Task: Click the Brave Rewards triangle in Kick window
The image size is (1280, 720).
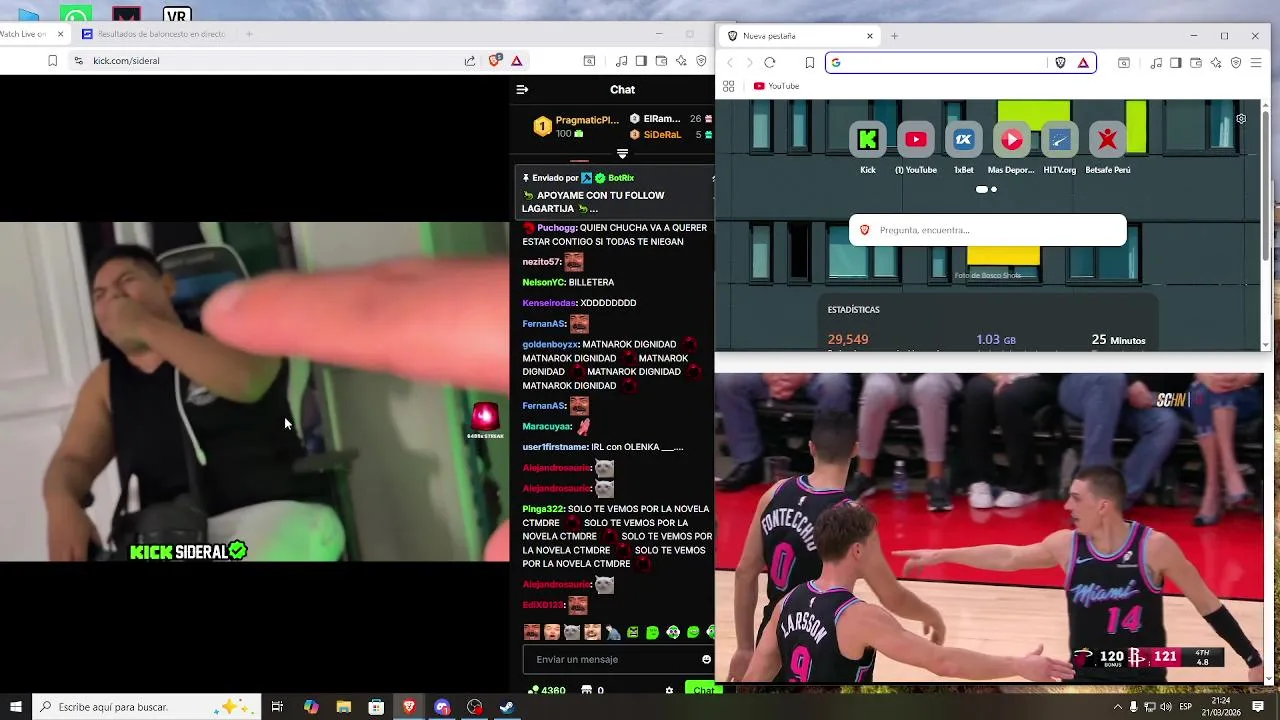Action: click(517, 61)
